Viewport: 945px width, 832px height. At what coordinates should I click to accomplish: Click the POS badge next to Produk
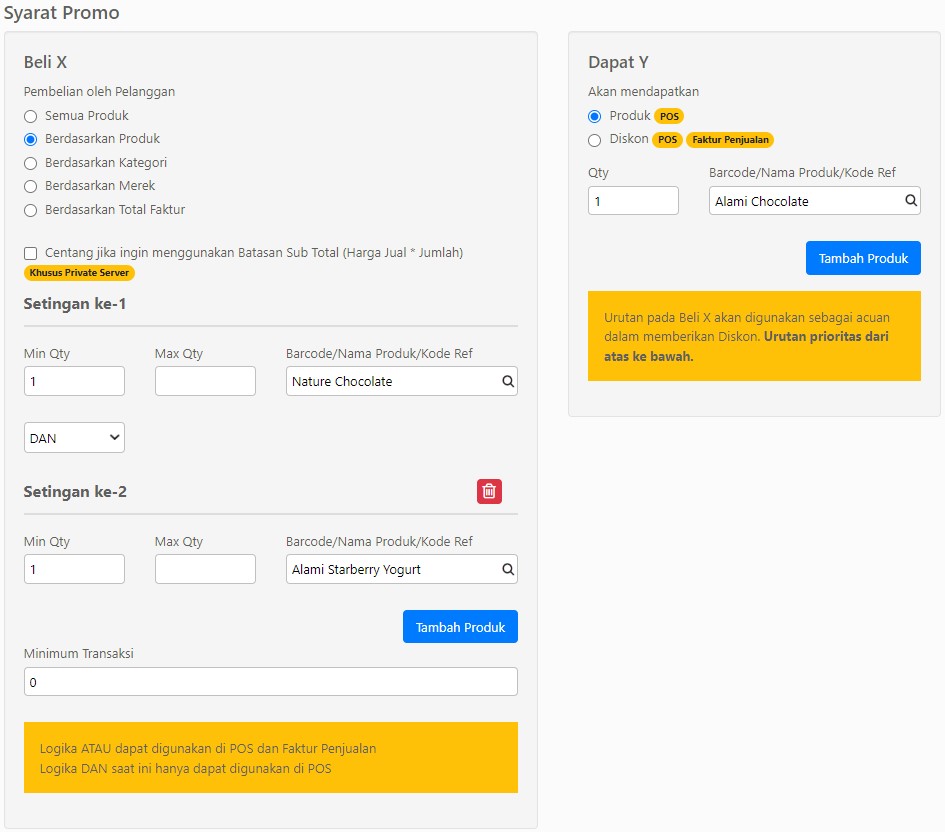point(669,116)
